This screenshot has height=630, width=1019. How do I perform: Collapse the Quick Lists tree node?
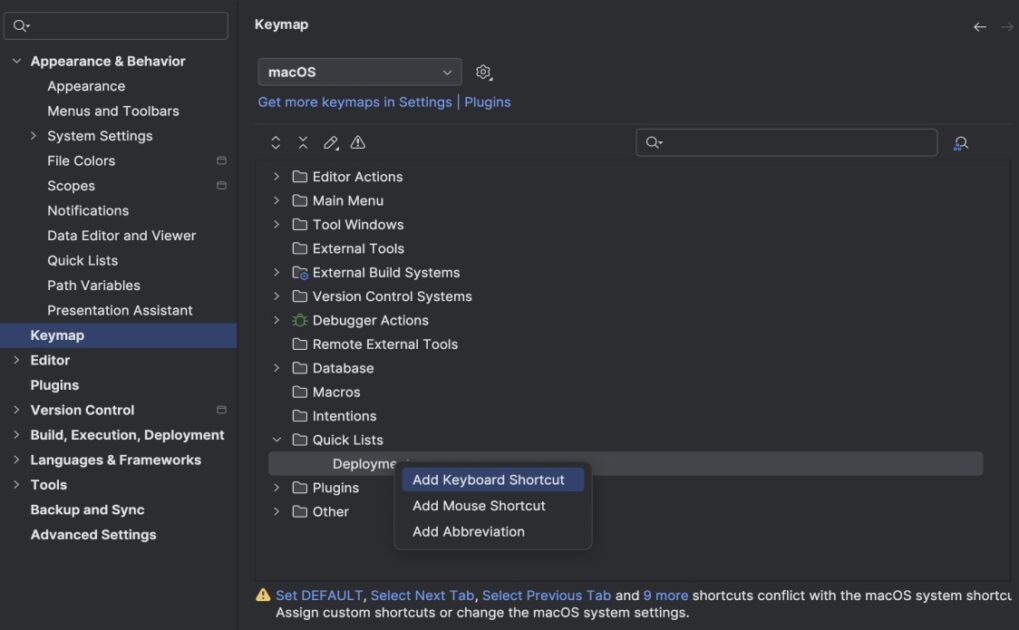click(x=276, y=439)
